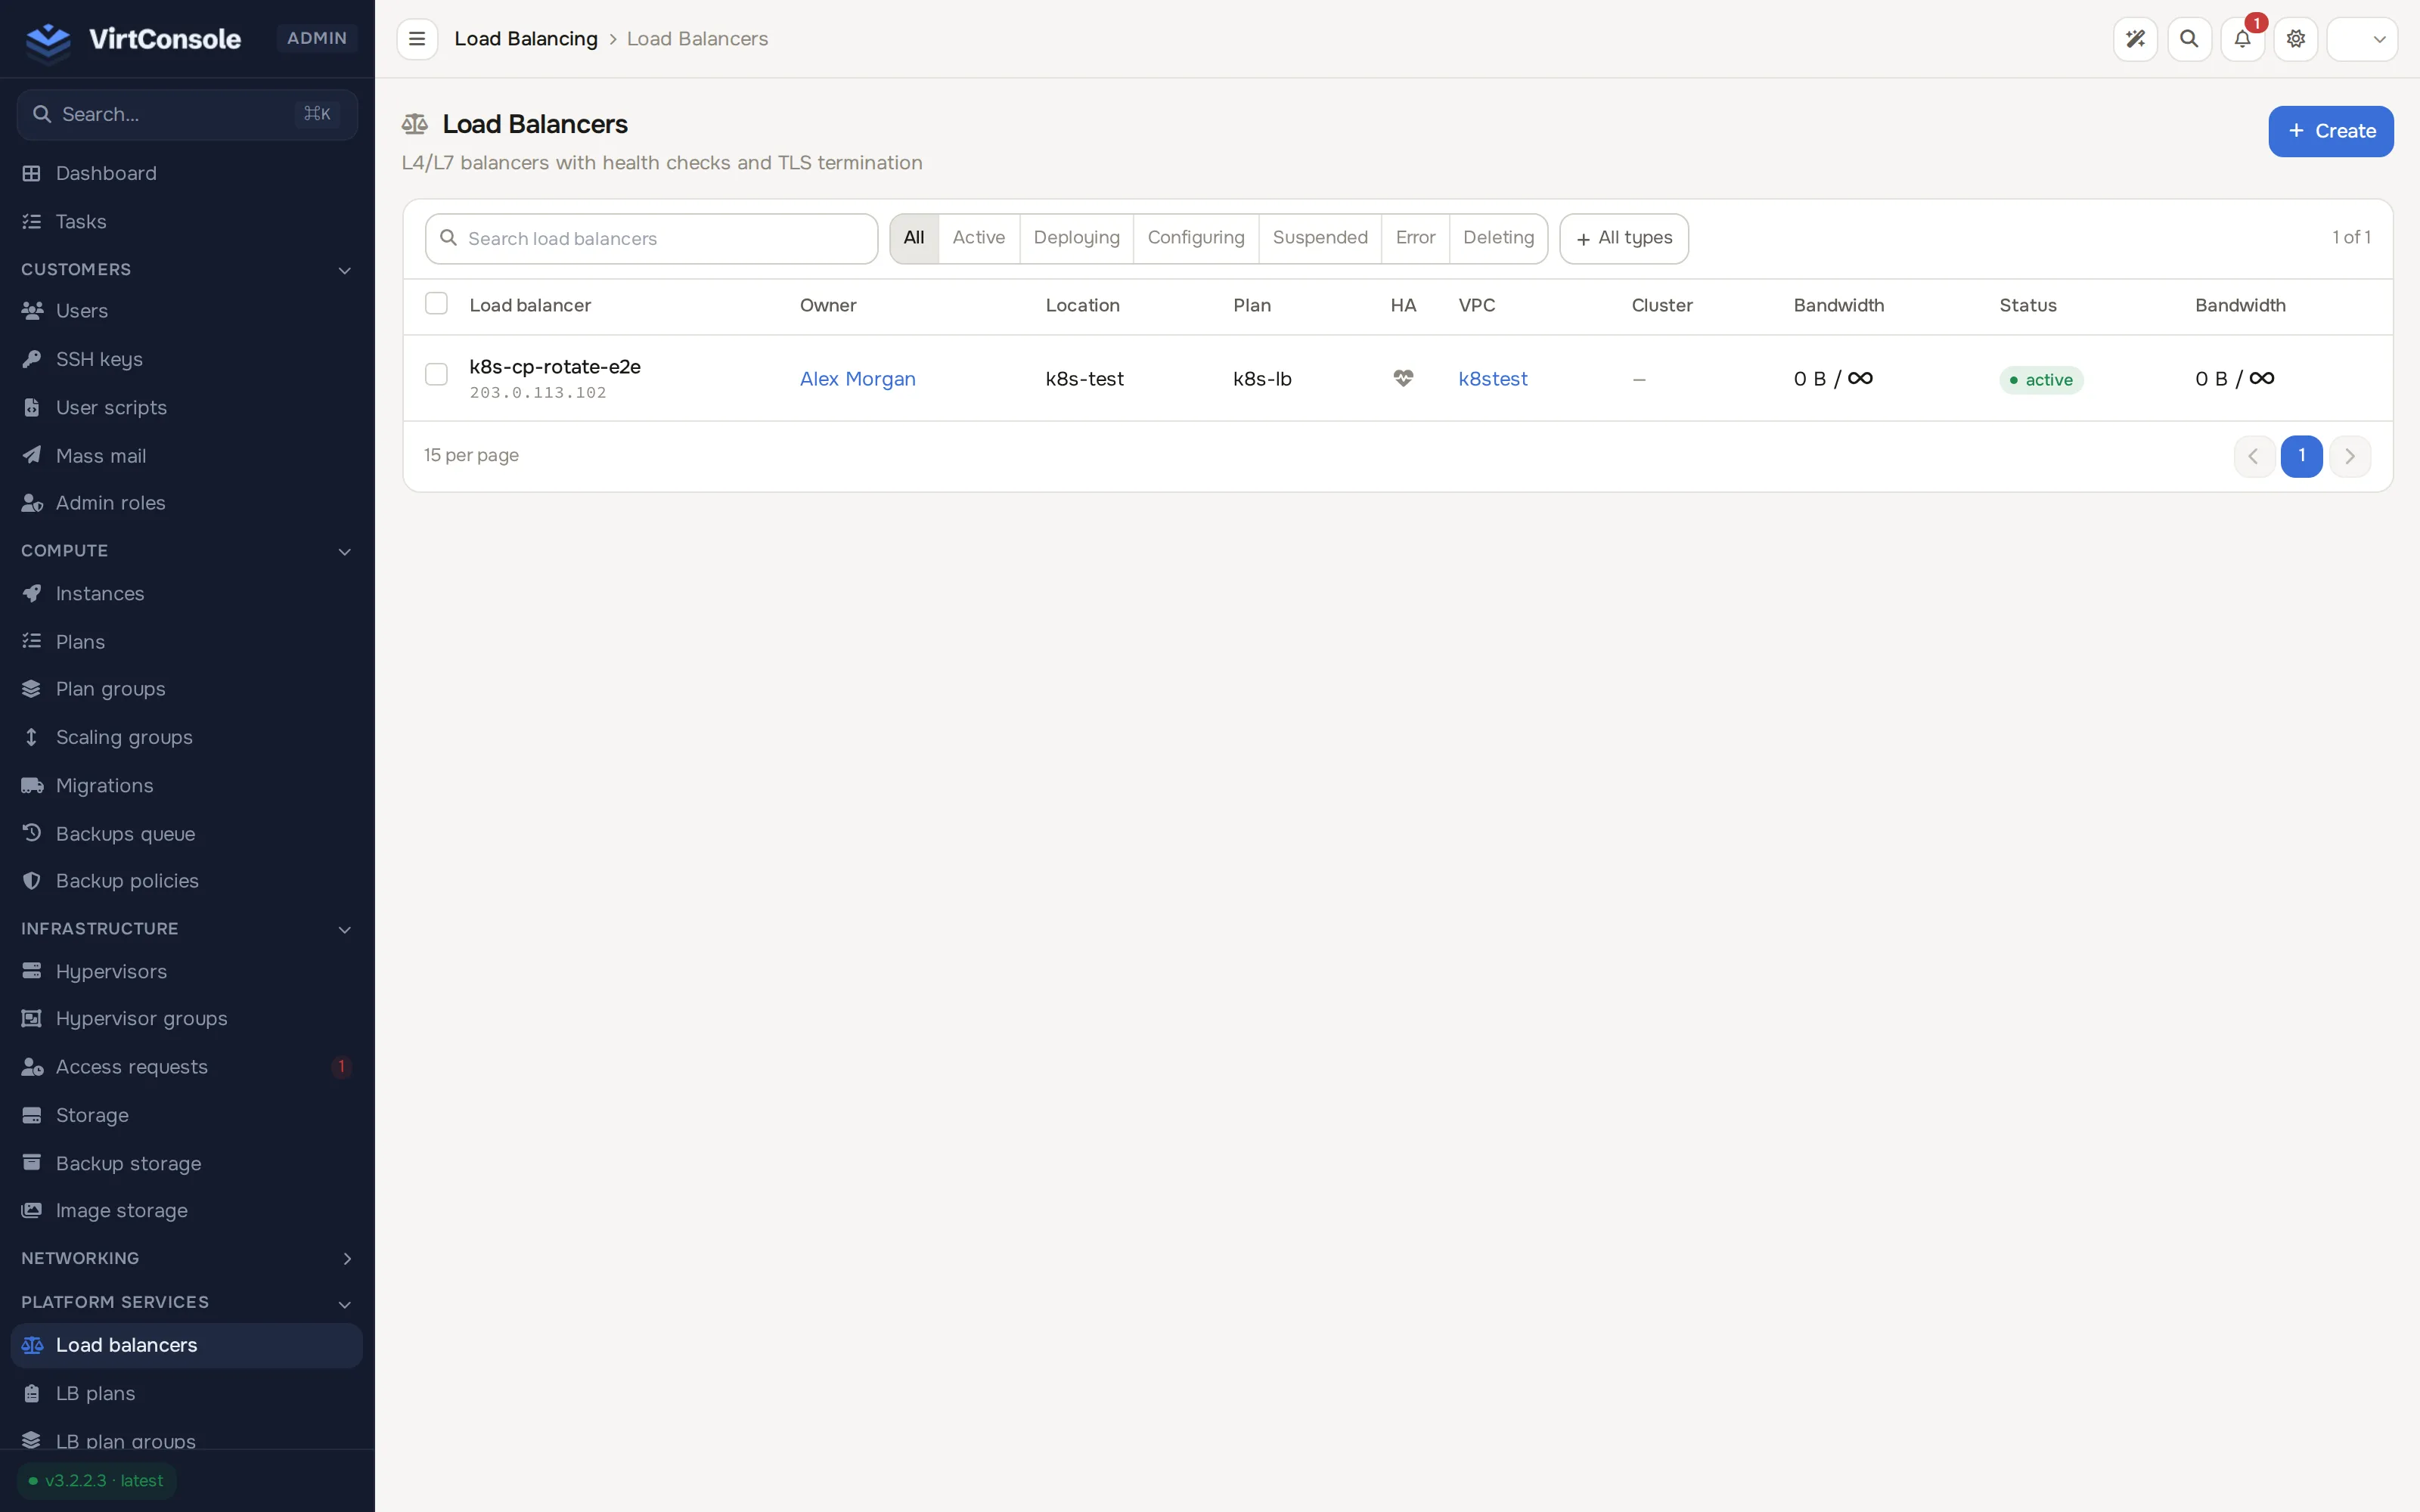
Task: Click the Dashboard icon in the sidebar
Action: (32, 173)
